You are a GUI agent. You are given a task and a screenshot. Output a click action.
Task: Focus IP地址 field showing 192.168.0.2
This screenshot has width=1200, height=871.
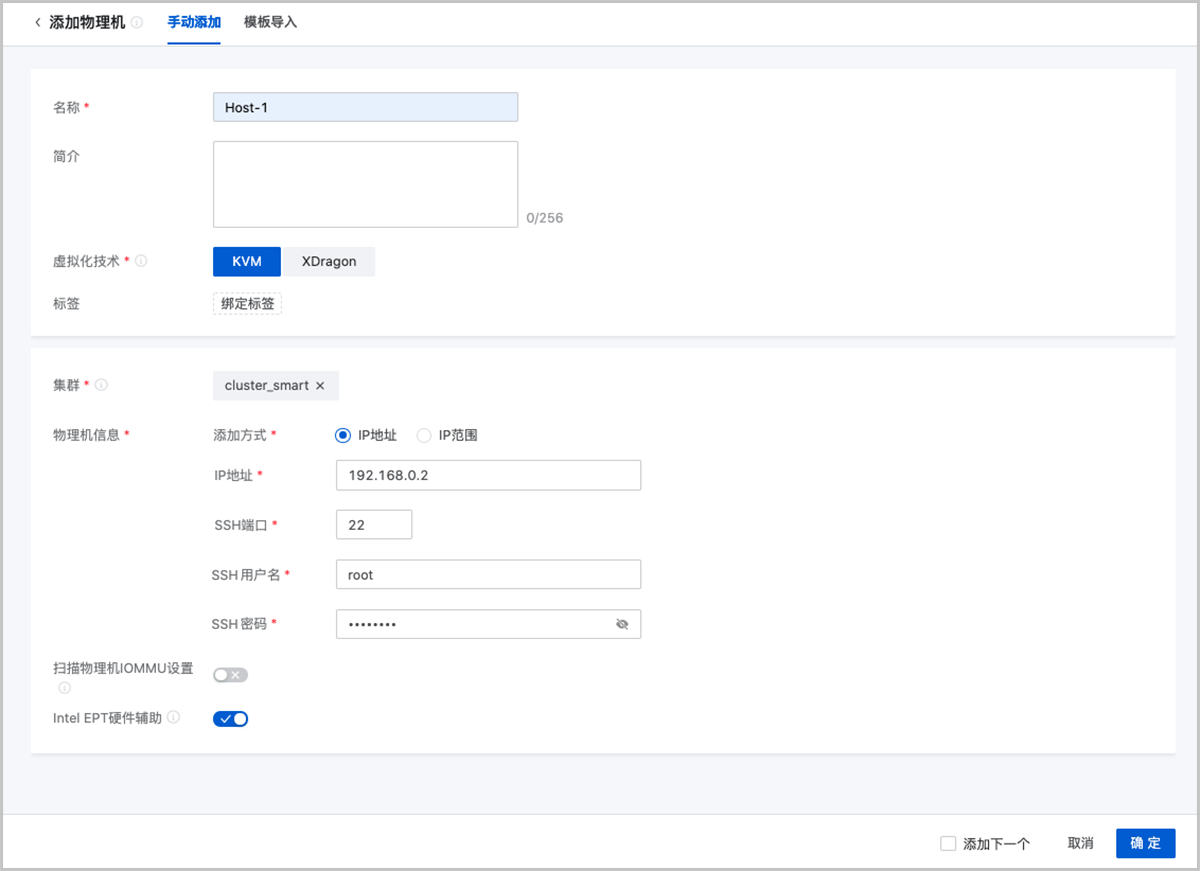click(488, 475)
